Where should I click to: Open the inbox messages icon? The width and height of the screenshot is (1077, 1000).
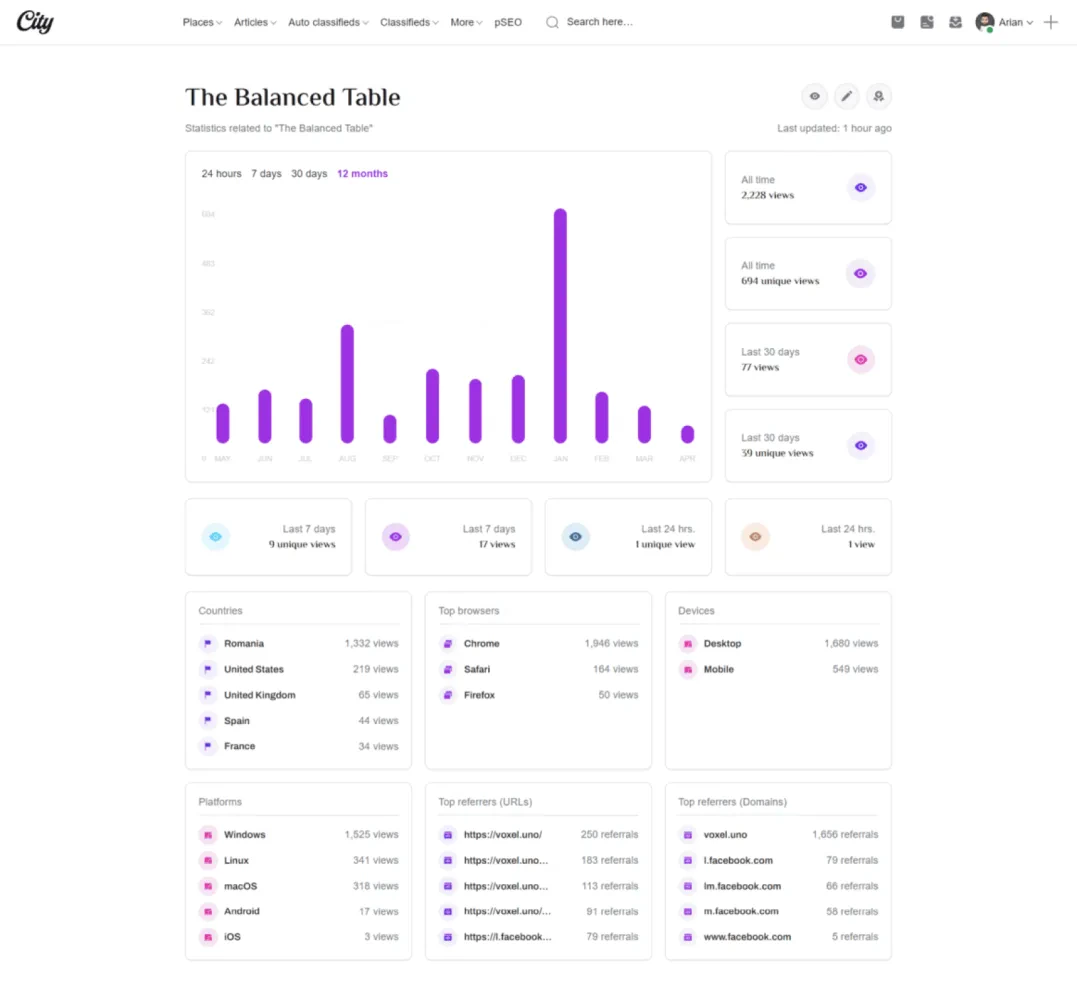[x=955, y=22]
